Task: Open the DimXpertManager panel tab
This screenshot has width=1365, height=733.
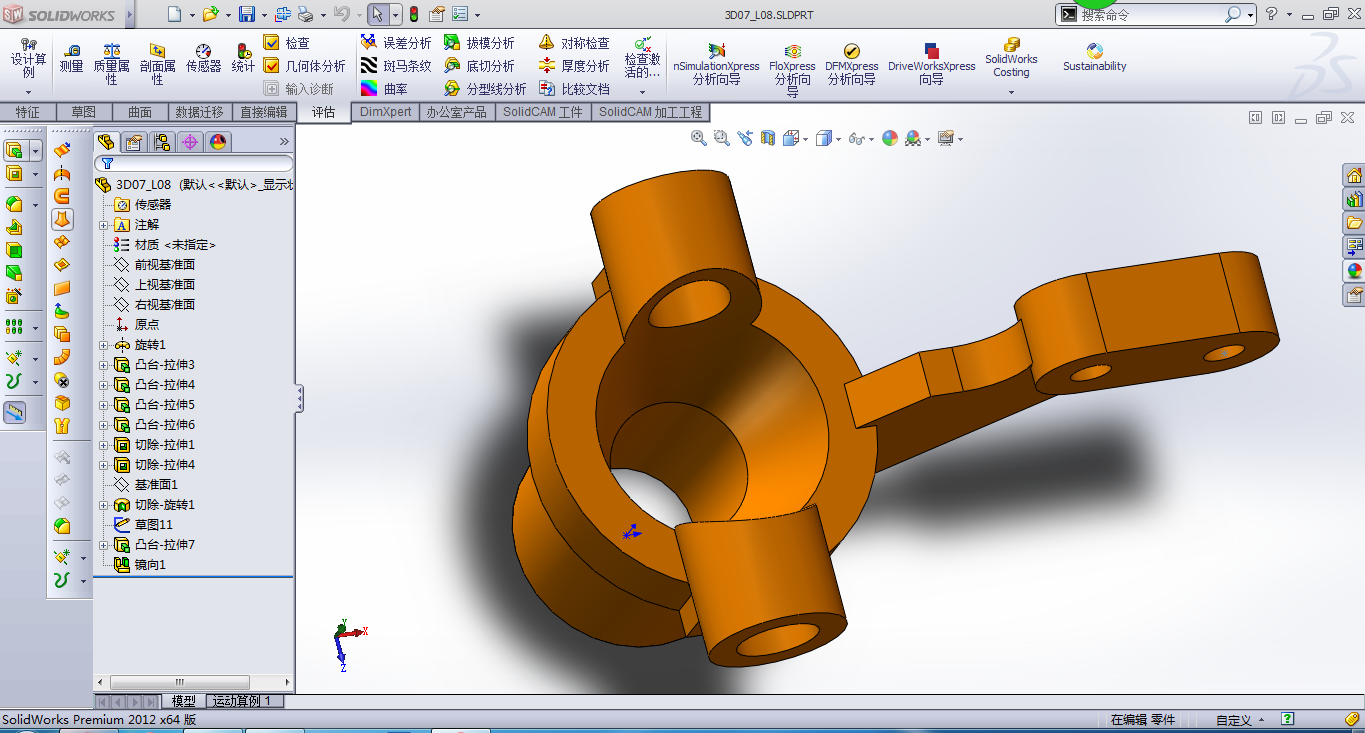Action: click(190, 142)
